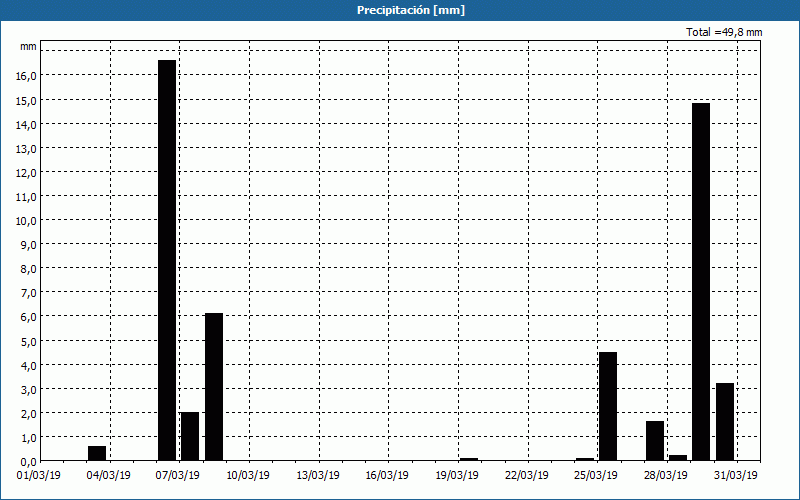
Task: Select the 14,8 mm bar before 31/03/19
Action: (x=701, y=282)
